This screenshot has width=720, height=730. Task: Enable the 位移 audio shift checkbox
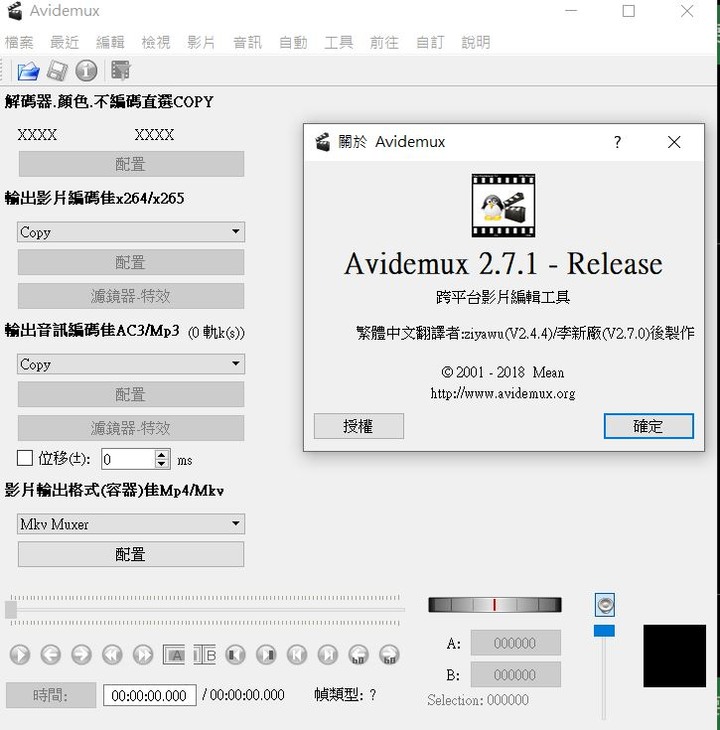point(25,458)
